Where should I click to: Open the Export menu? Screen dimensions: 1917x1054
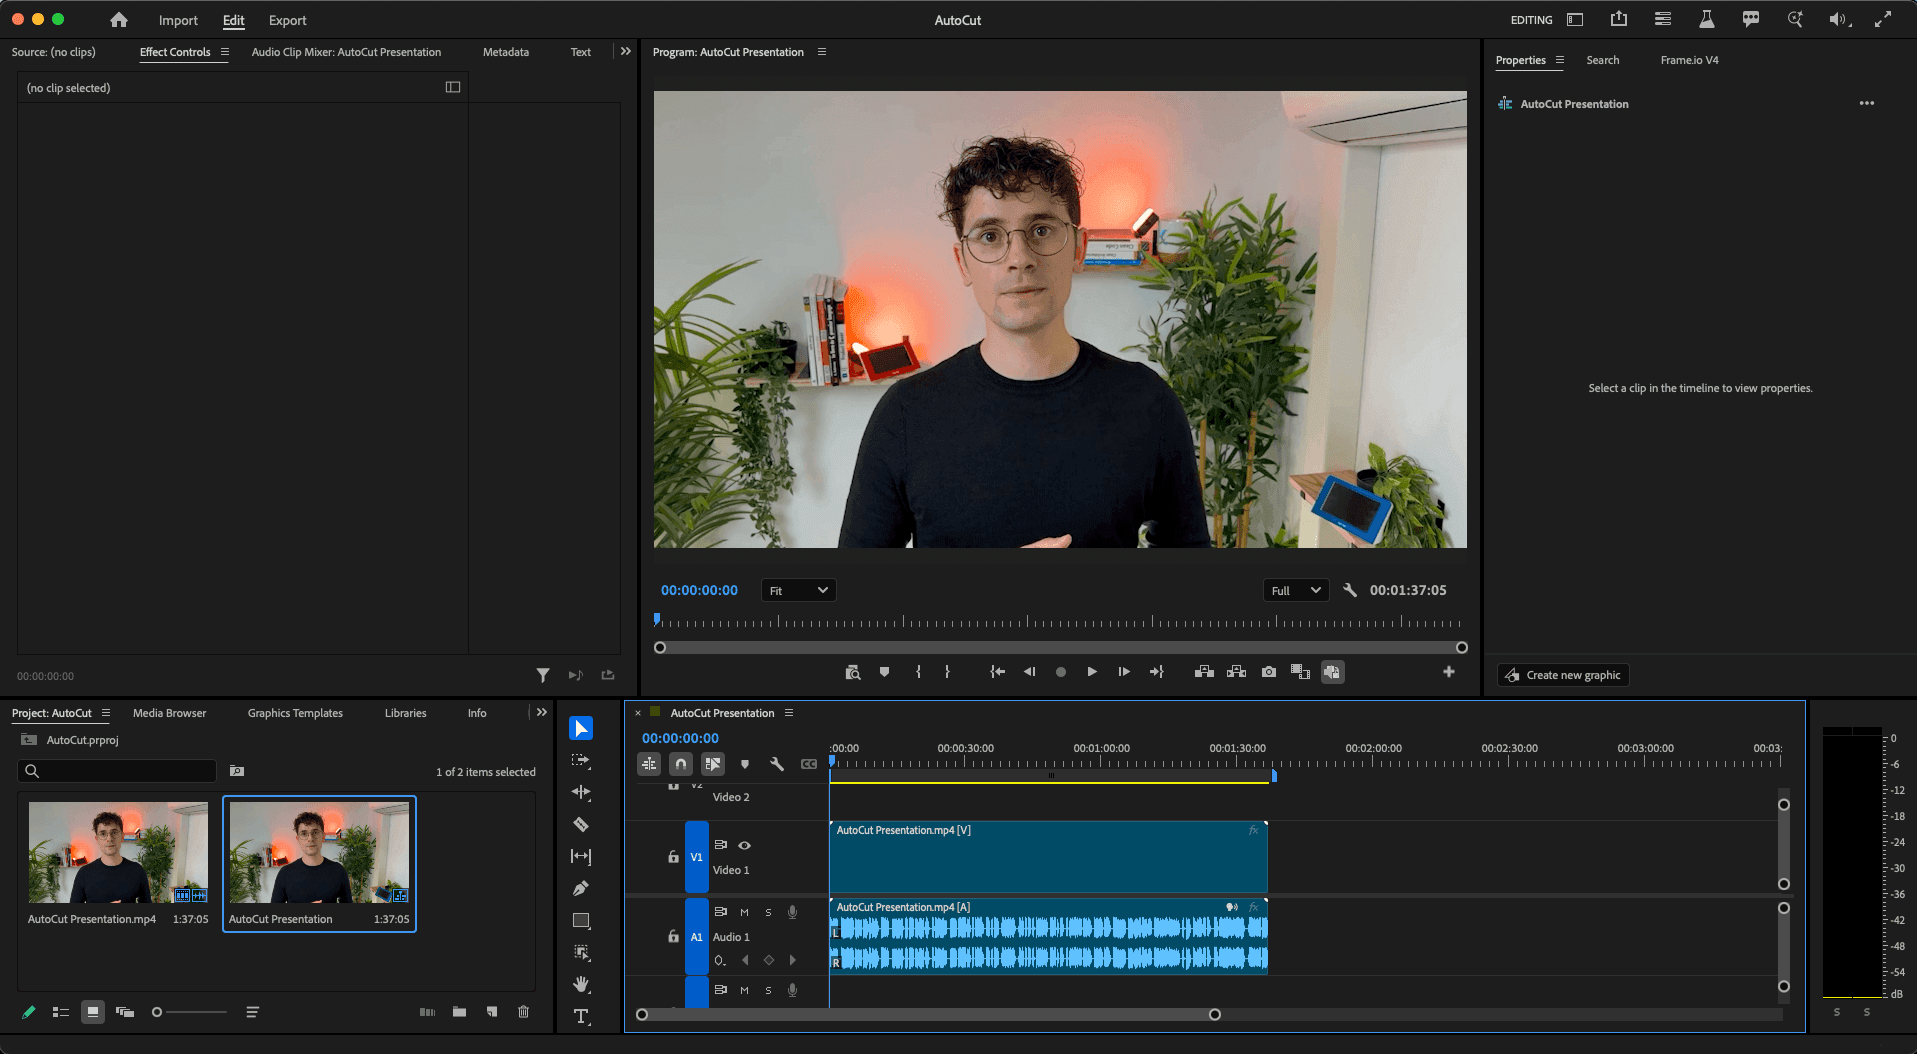(287, 20)
